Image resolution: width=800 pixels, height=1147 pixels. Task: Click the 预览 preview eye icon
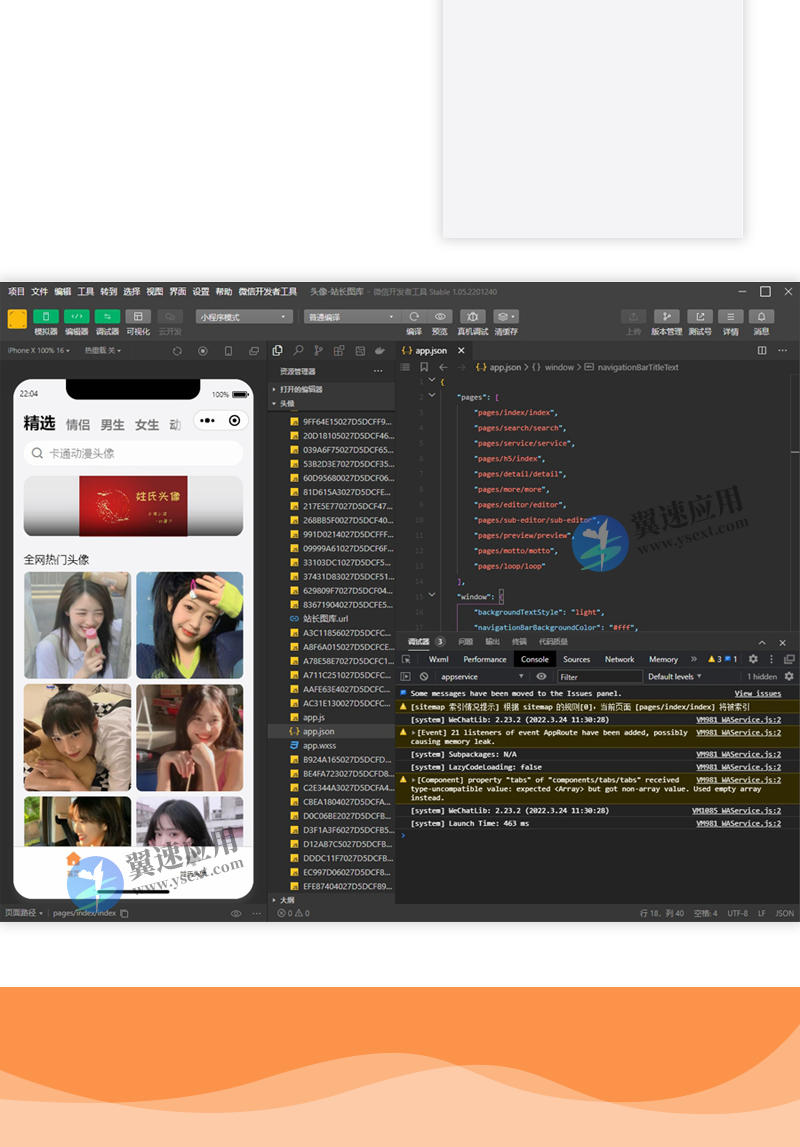[440, 317]
